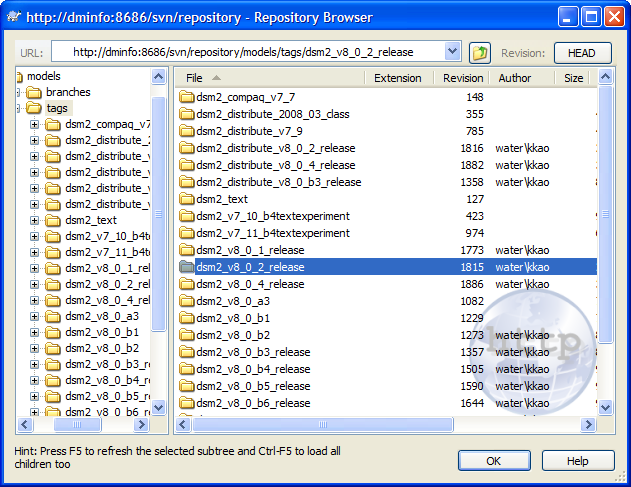The image size is (631, 487).
Task: Sort by the File column header
Action: click(270, 78)
